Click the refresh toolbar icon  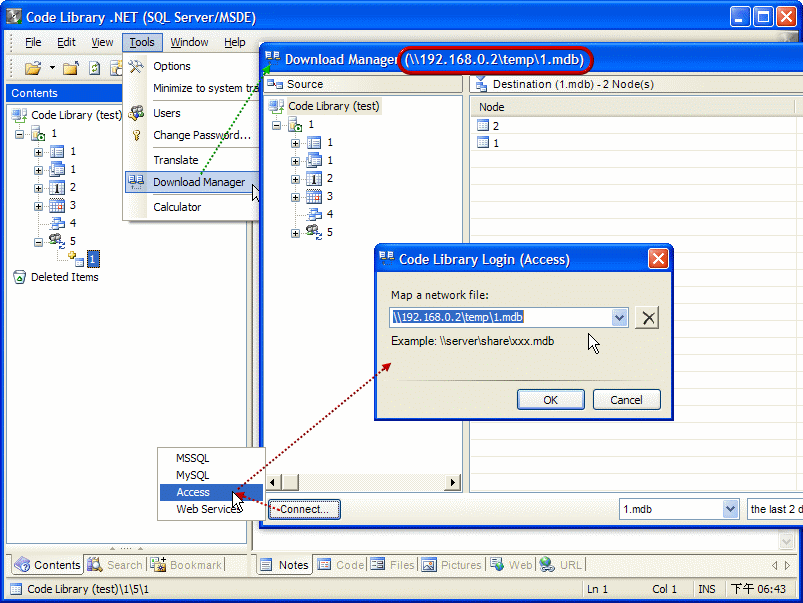pos(94,68)
